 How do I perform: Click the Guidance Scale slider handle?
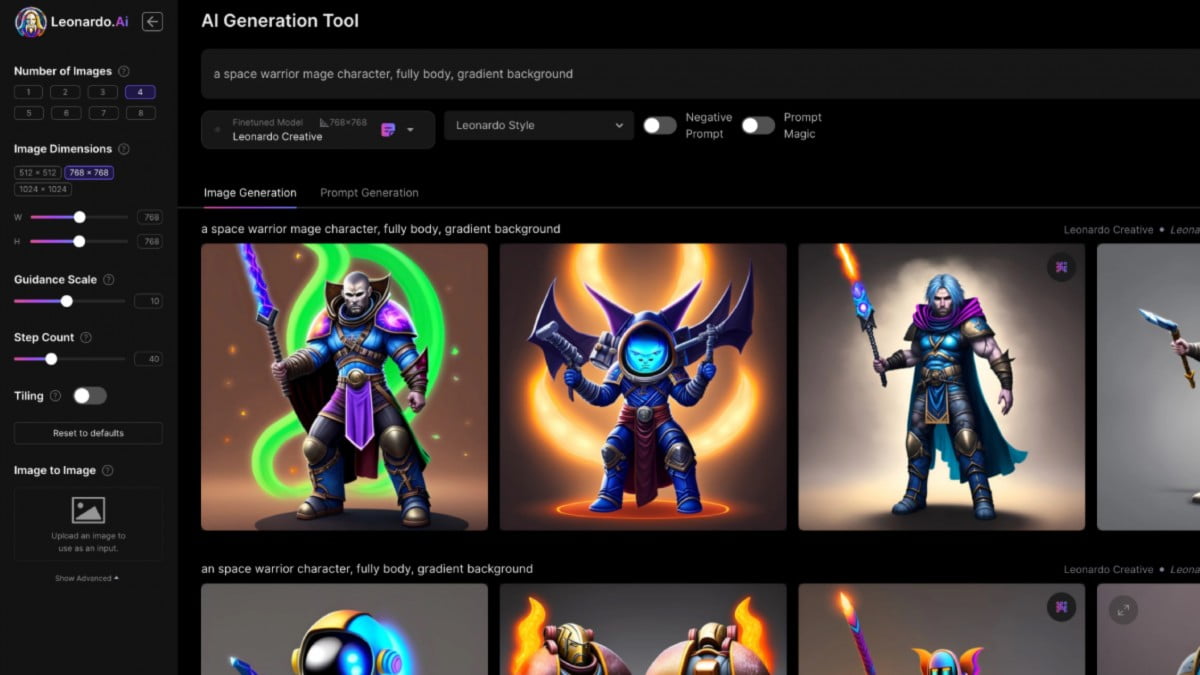click(x=67, y=301)
